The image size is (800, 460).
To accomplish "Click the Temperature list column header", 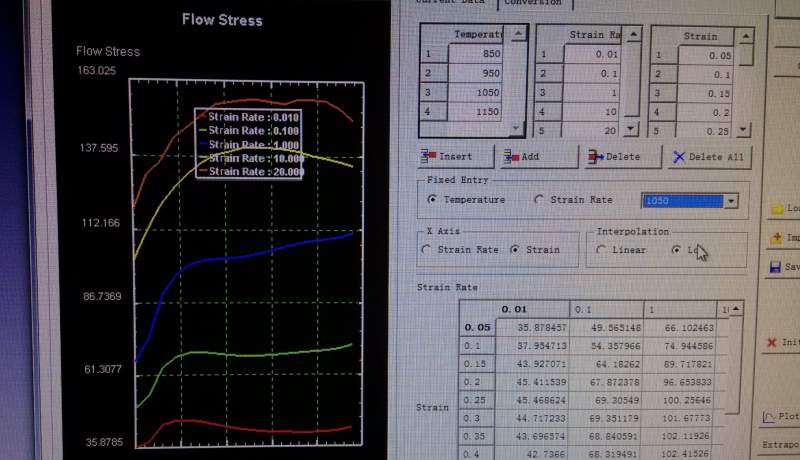I will [x=476, y=34].
